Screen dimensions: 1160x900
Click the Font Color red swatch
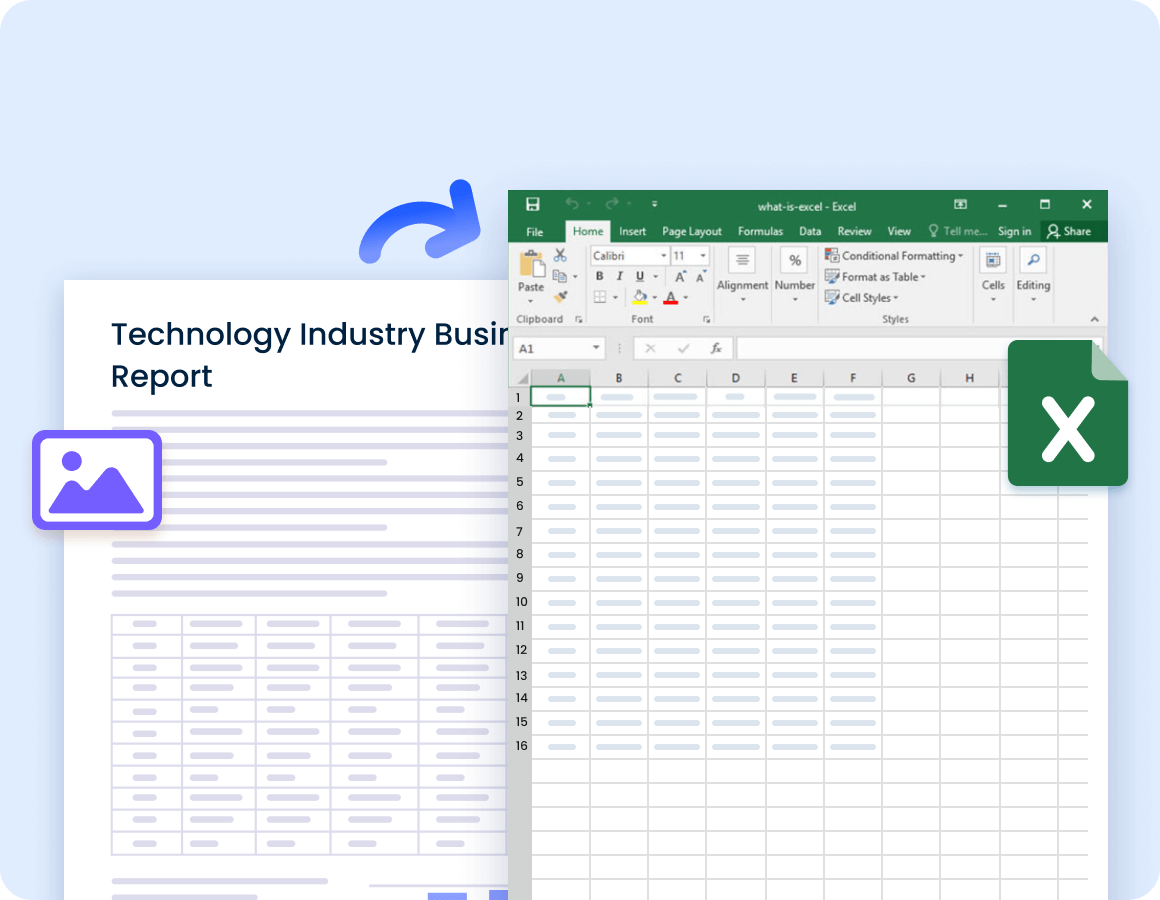pyautogui.click(x=671, y=298)
